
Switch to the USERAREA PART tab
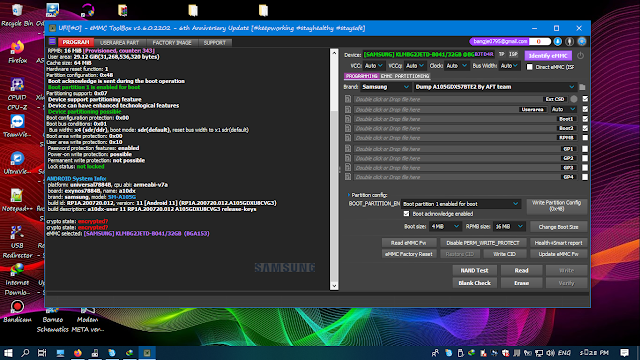click(120, 42)
